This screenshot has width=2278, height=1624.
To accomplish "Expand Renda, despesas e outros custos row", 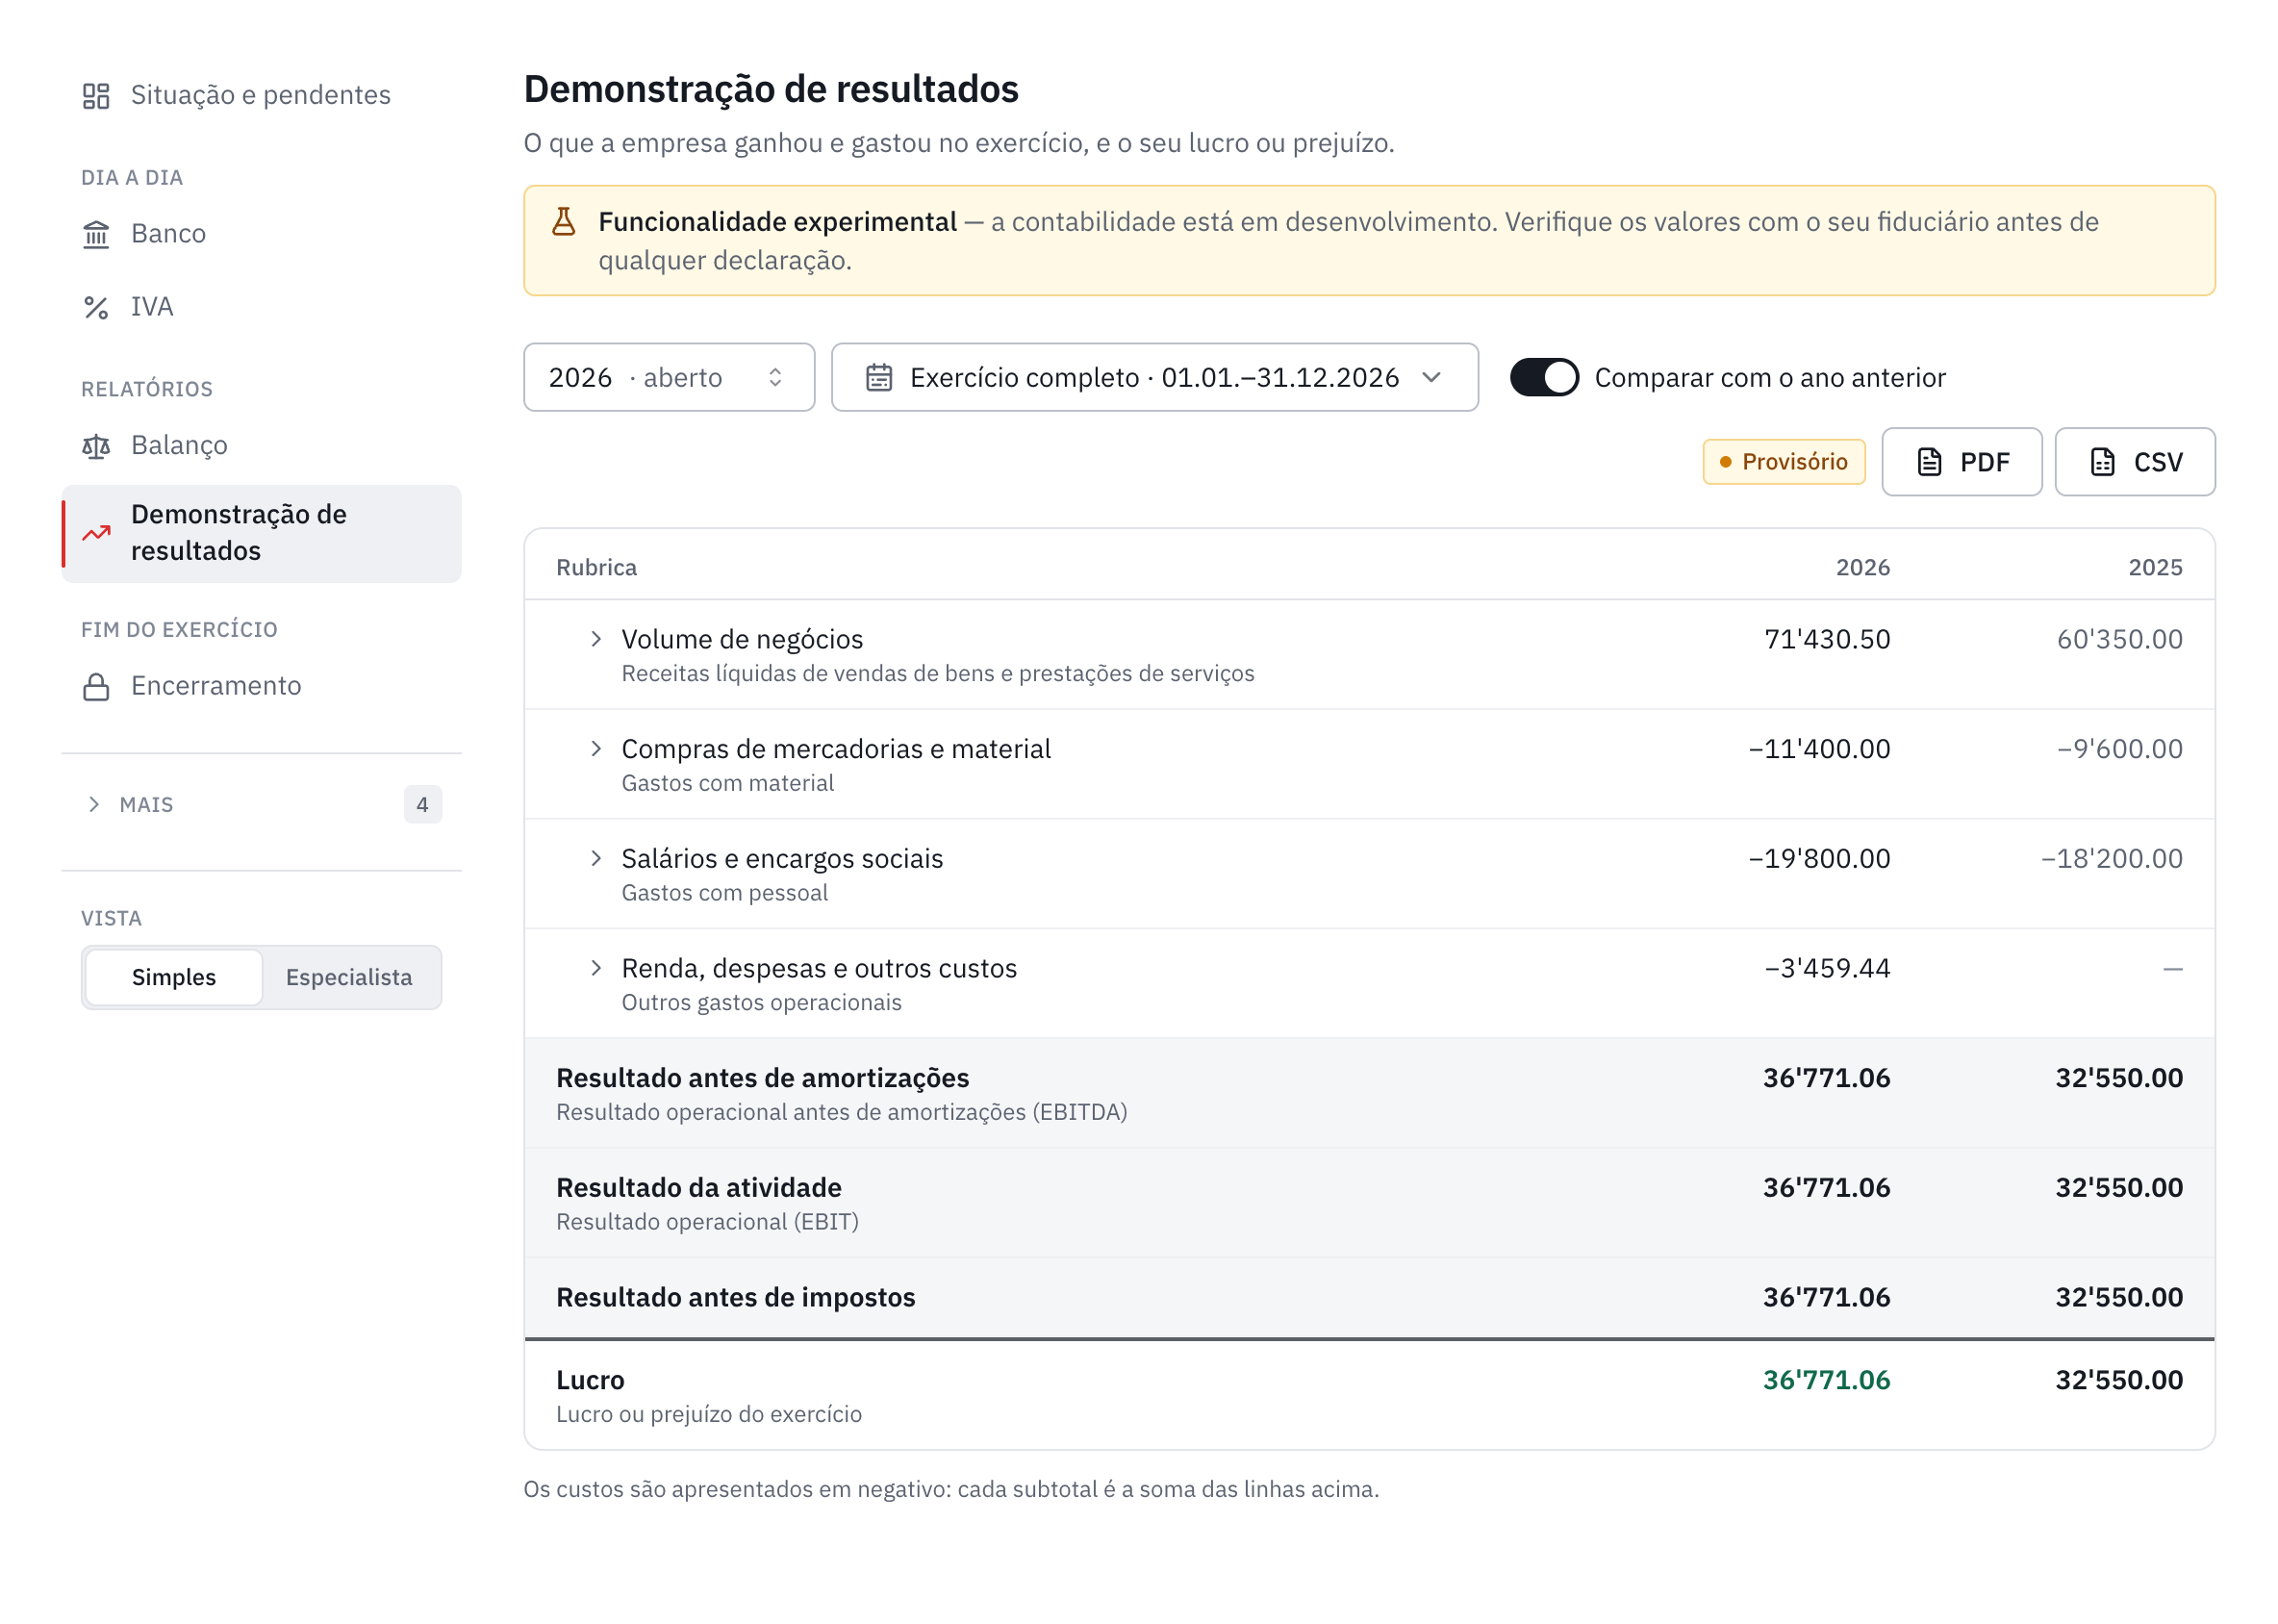I will pyautogui.click(x=596, y=968).
